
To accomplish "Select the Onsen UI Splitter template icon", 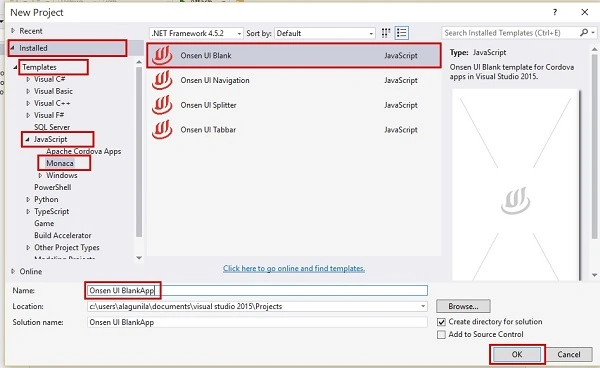I will (x=162, y=105).
